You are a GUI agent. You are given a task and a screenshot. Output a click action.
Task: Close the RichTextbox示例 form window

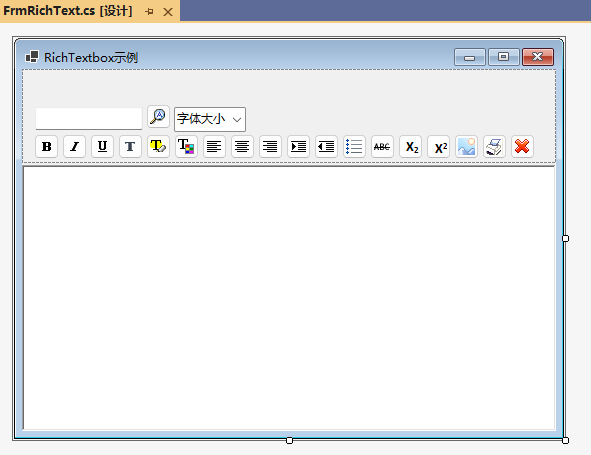(538, 57)
